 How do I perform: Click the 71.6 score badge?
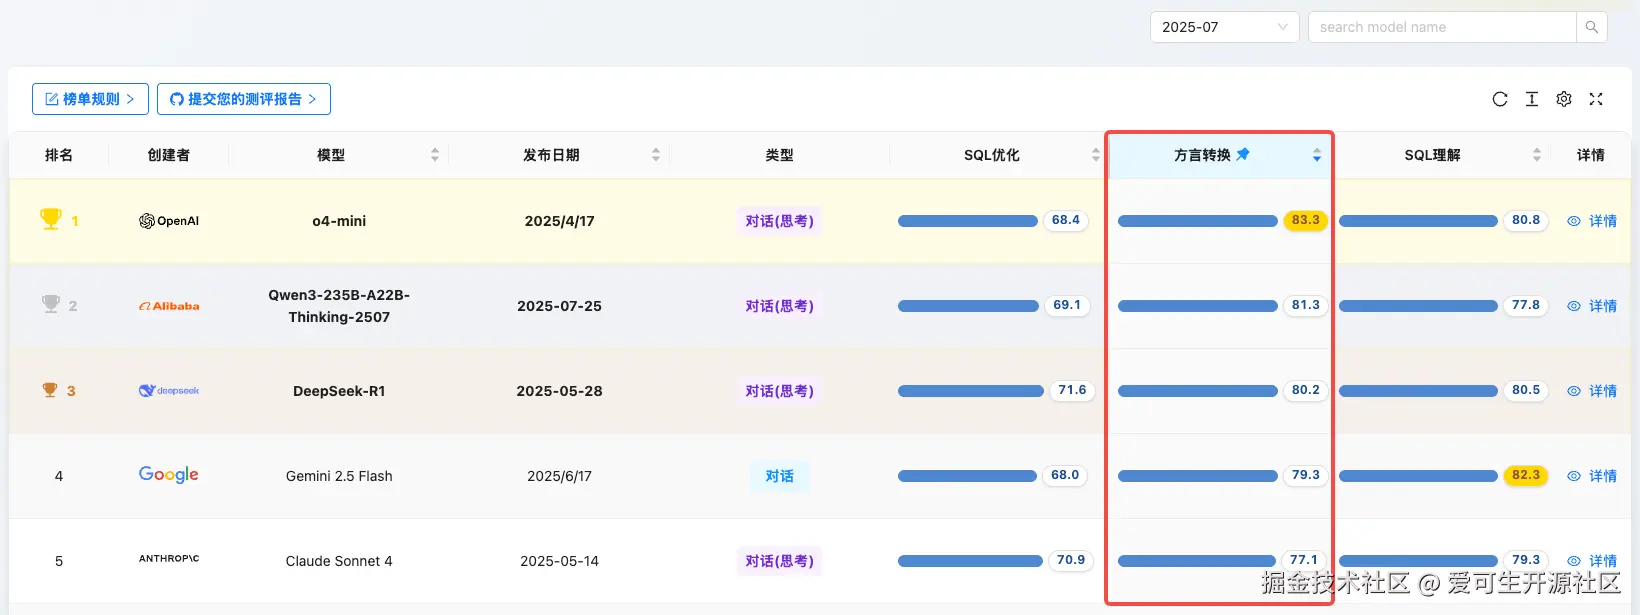pos(1072,390)
